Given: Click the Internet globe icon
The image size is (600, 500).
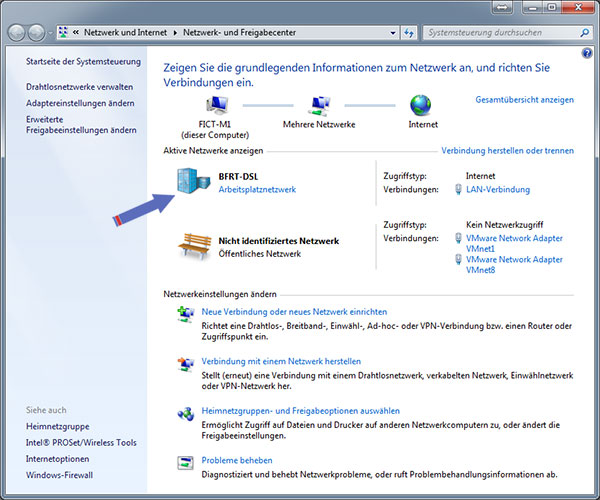Looking at the screenshot, I should click(x=420, y=105).
